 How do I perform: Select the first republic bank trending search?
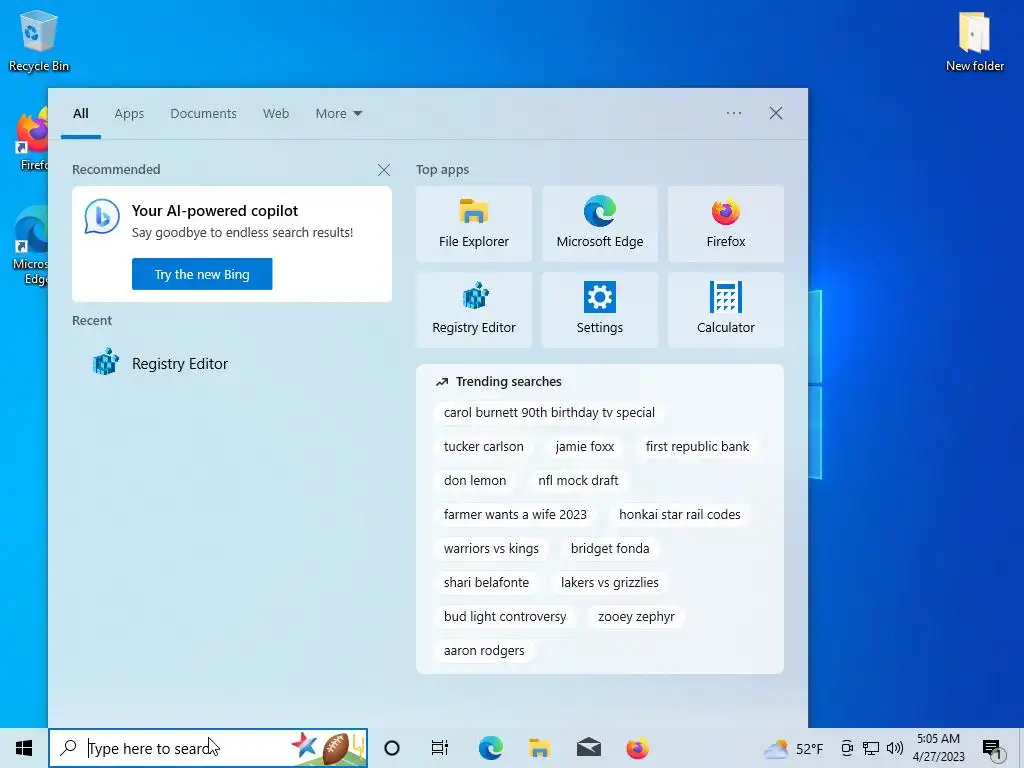click(x=697, y=447)
